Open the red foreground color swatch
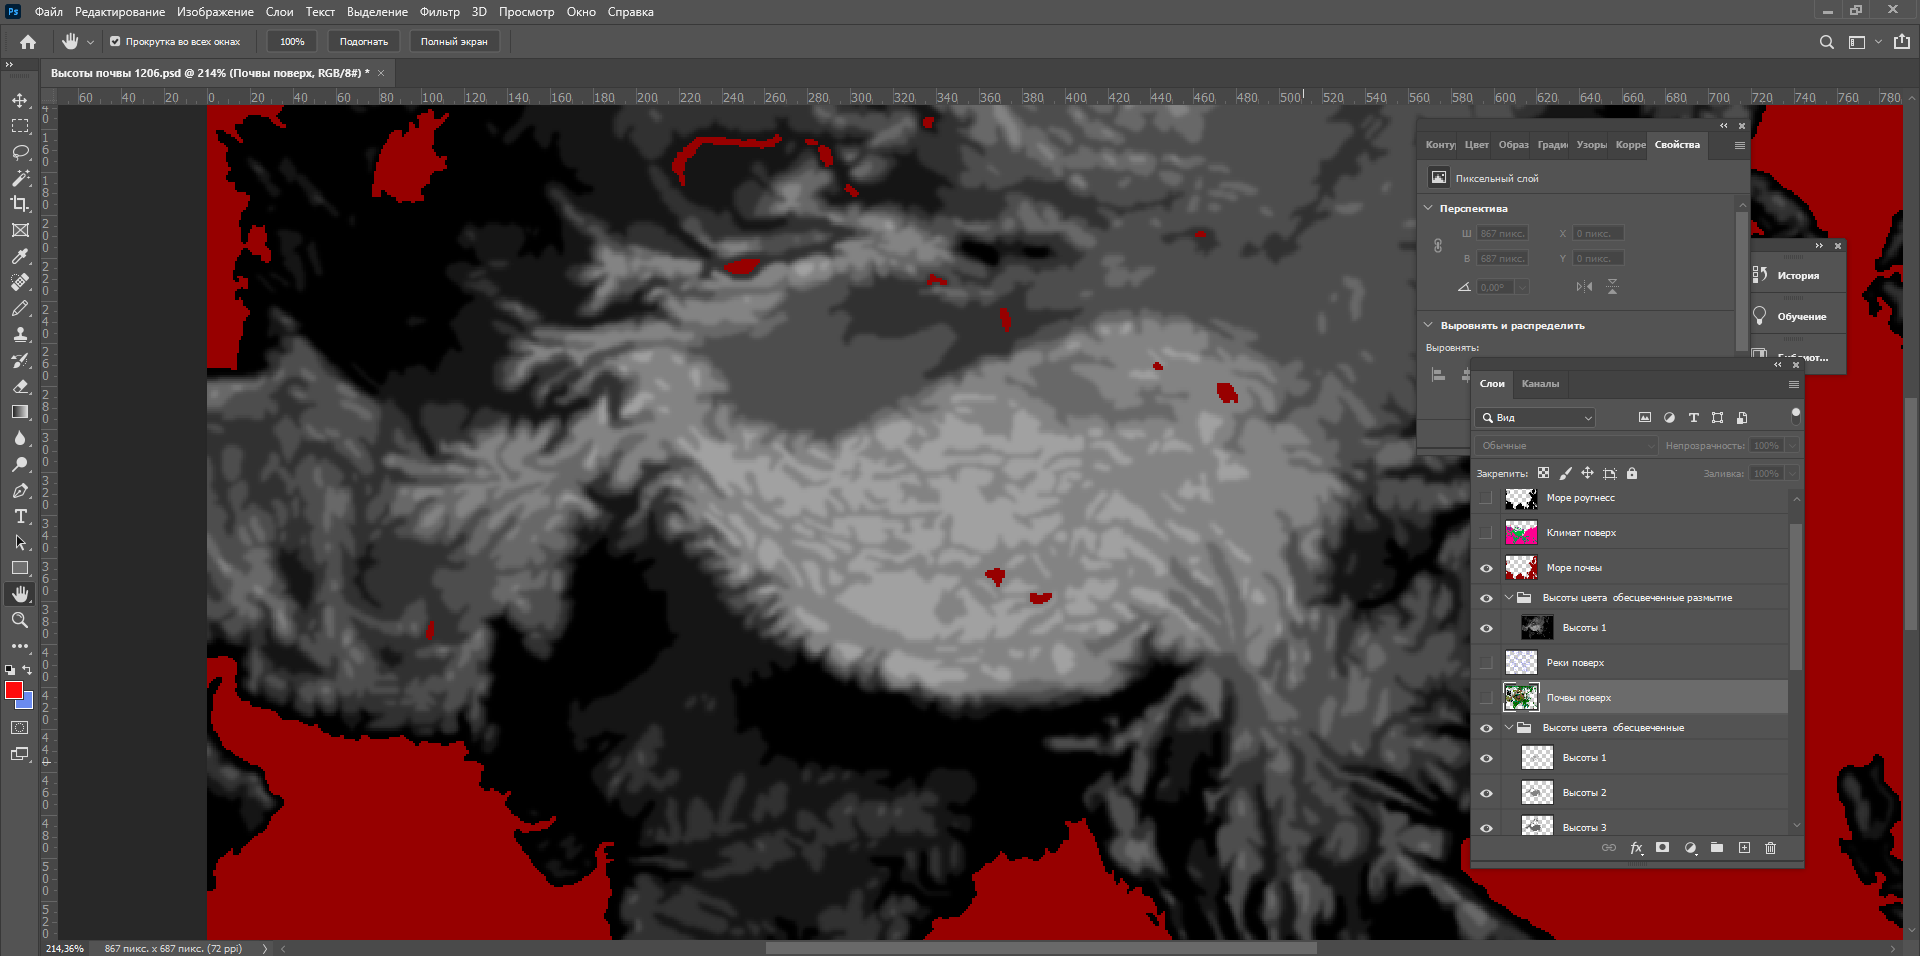 click(x=13, y=690)
